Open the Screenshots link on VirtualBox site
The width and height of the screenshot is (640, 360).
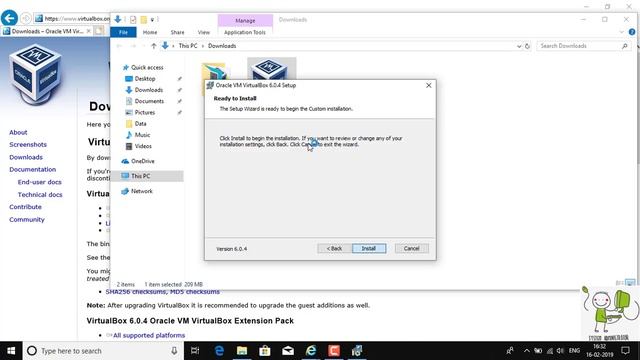[x=28, y=144]
